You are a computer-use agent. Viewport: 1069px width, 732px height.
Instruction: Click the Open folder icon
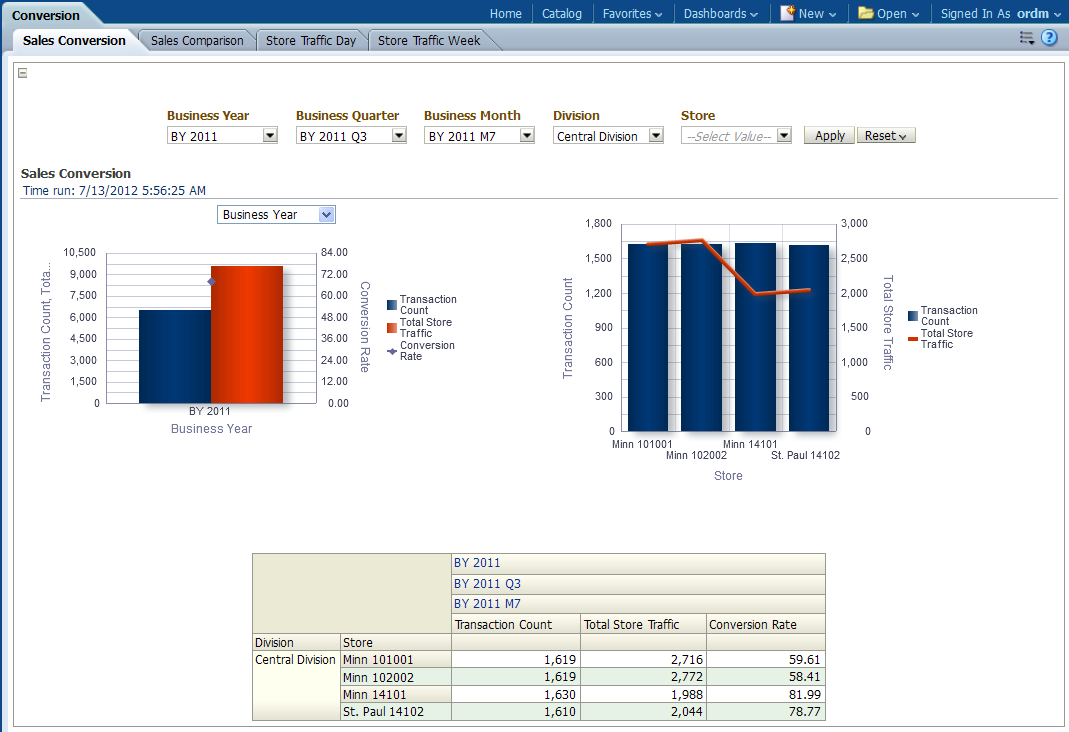coord(866,13)
